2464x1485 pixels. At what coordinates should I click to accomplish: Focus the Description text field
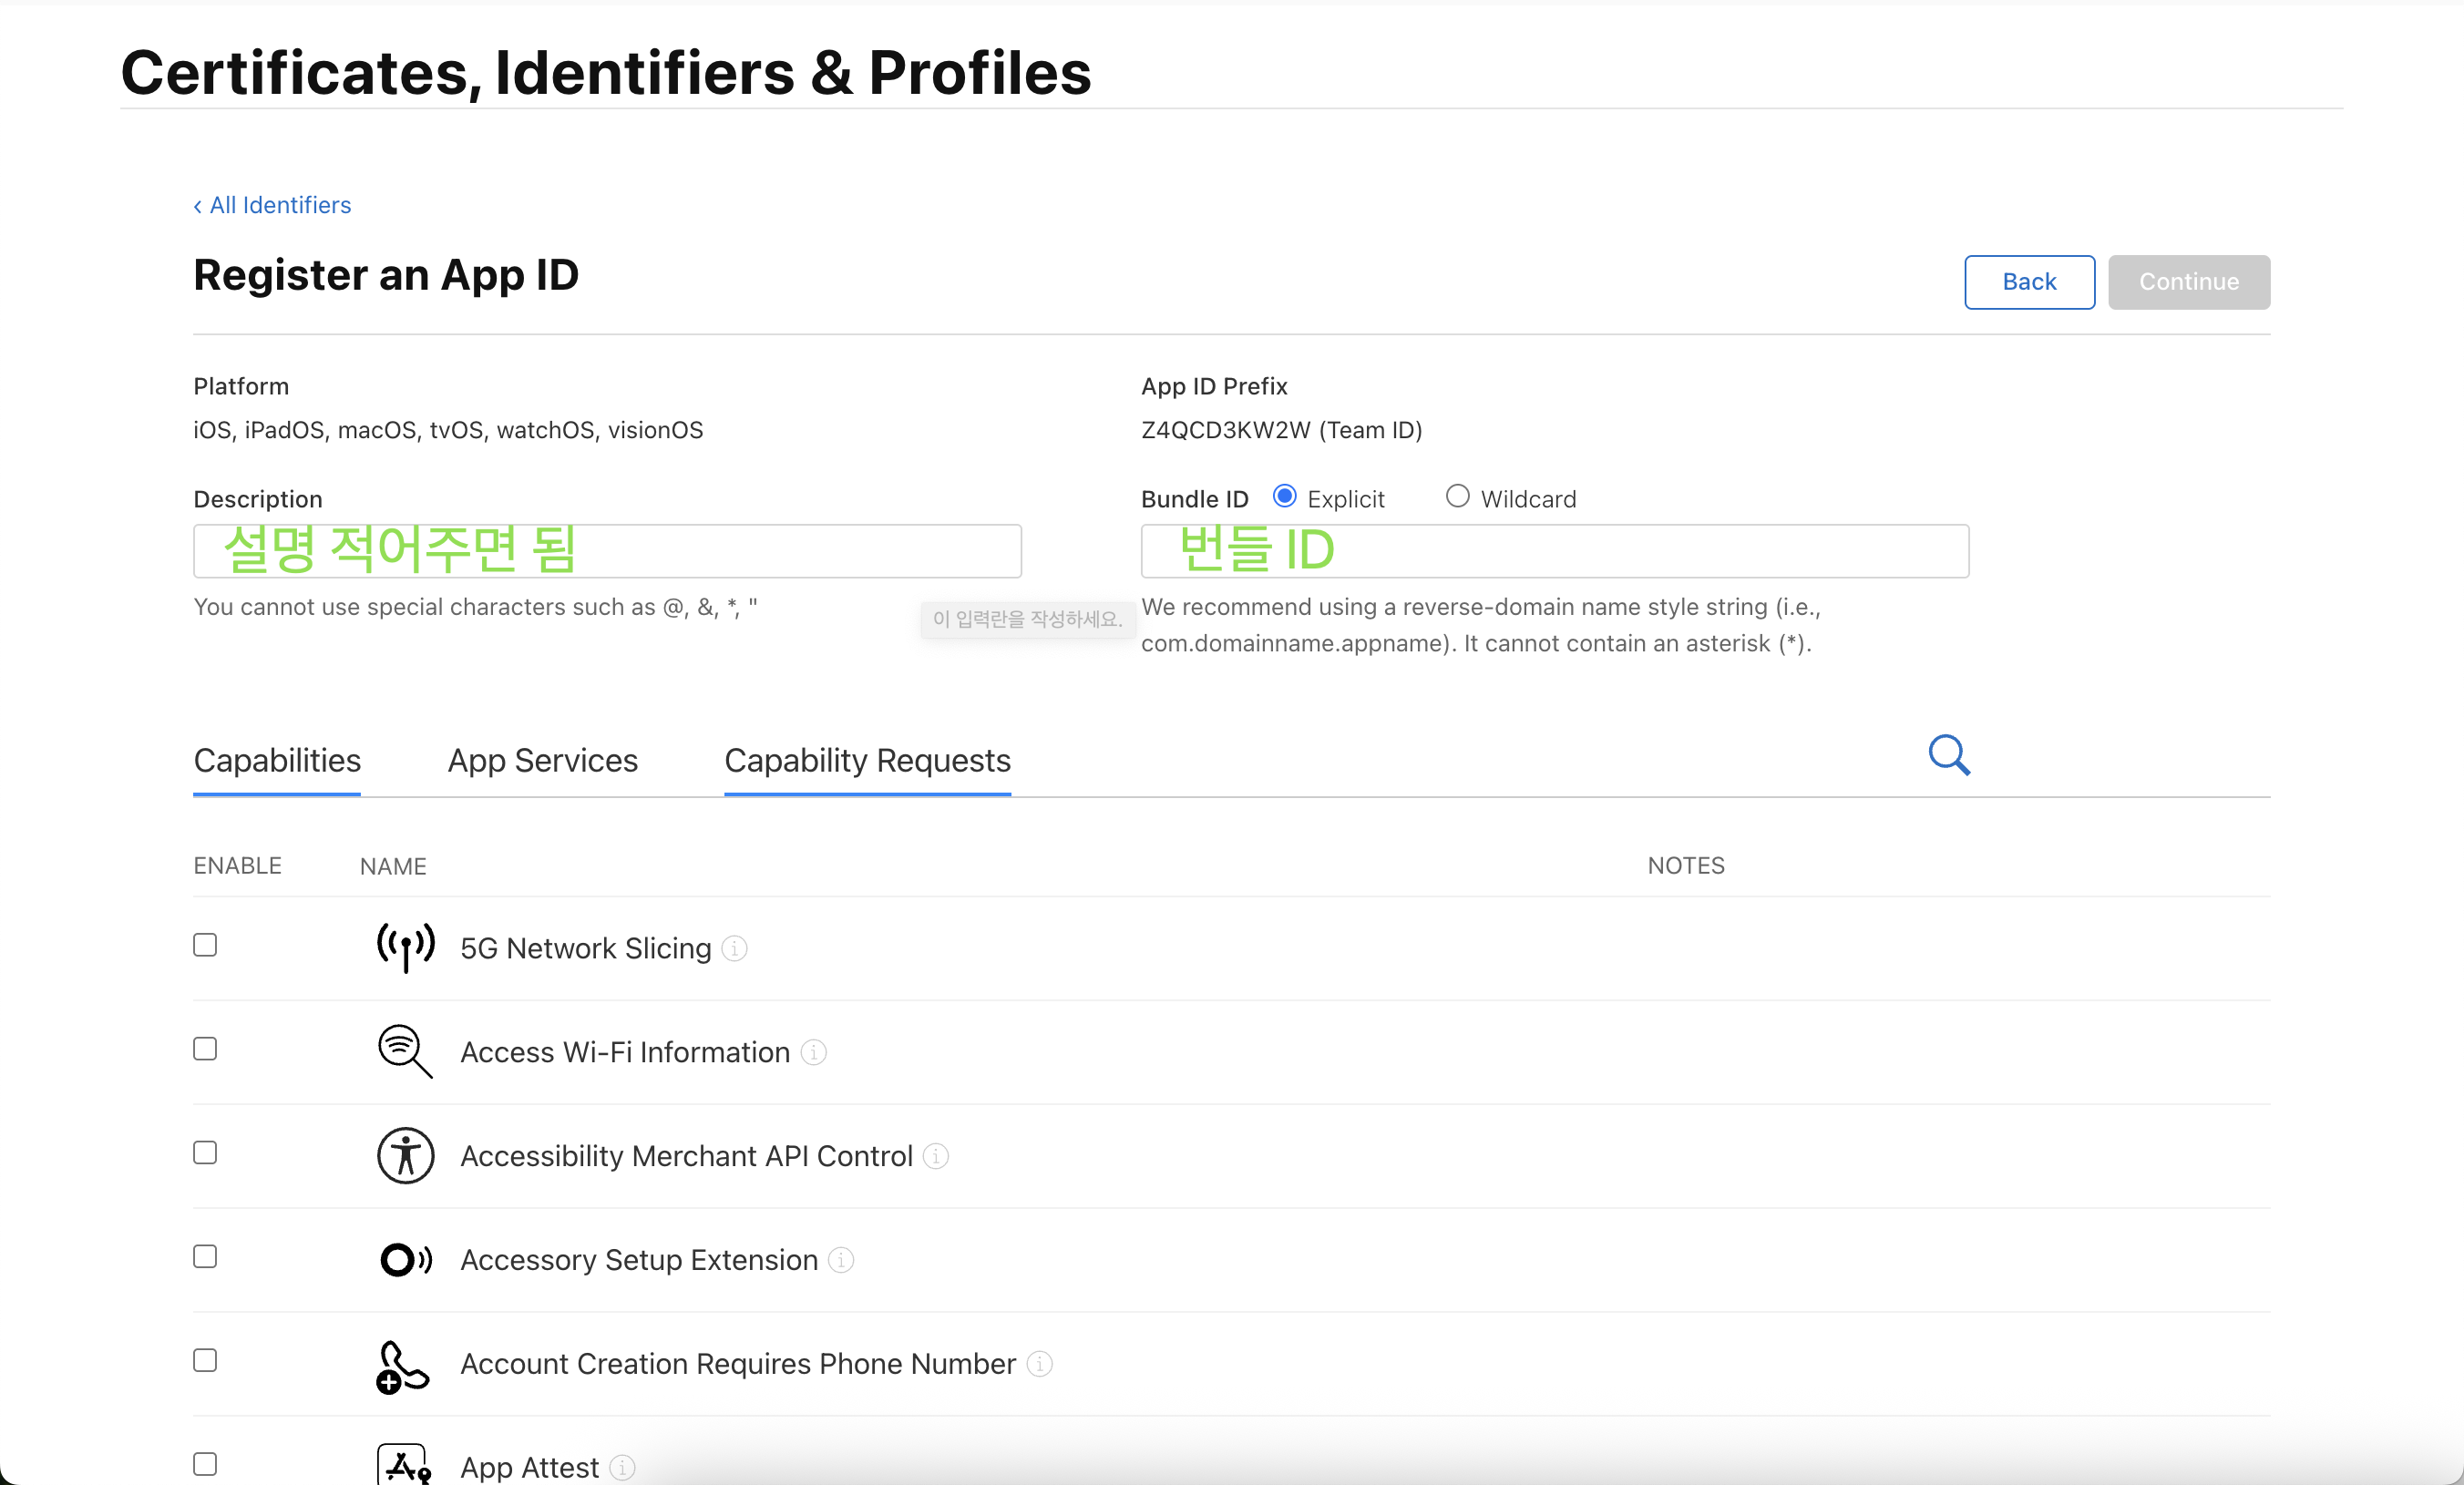tap(607, 551)
